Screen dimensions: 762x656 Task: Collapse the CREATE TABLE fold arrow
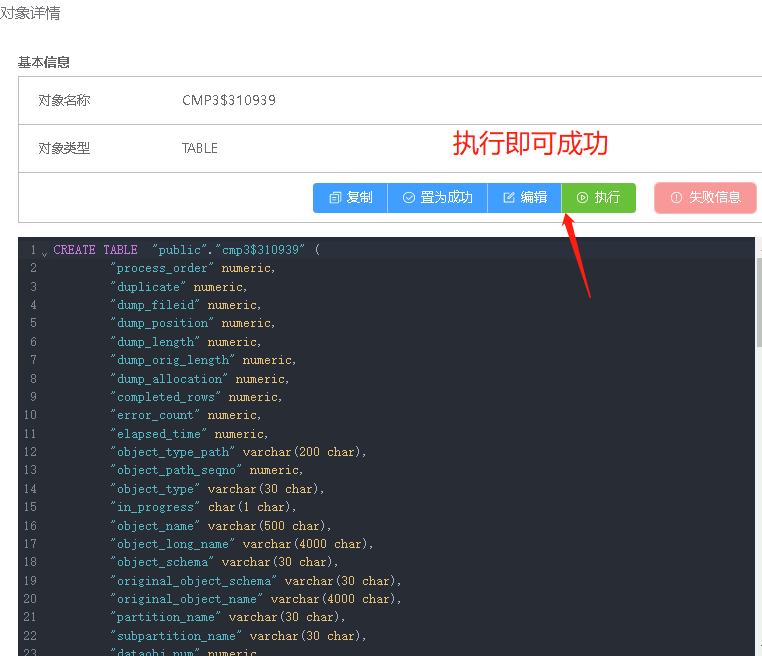(x=44, y=253)
